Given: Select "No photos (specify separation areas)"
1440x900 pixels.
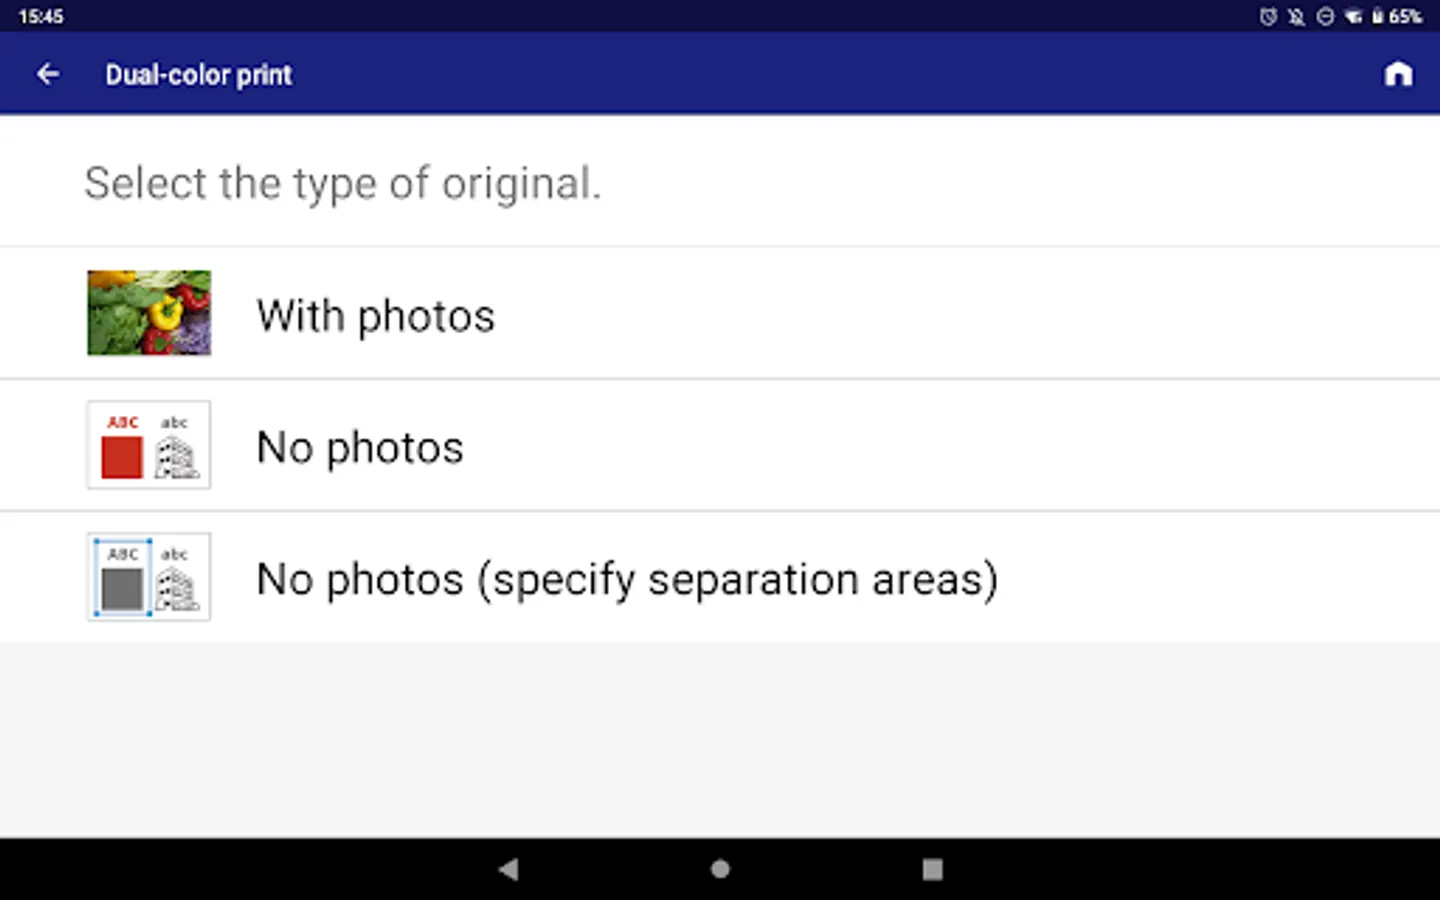Looking at the screenshot, I should tap(627, 579).
